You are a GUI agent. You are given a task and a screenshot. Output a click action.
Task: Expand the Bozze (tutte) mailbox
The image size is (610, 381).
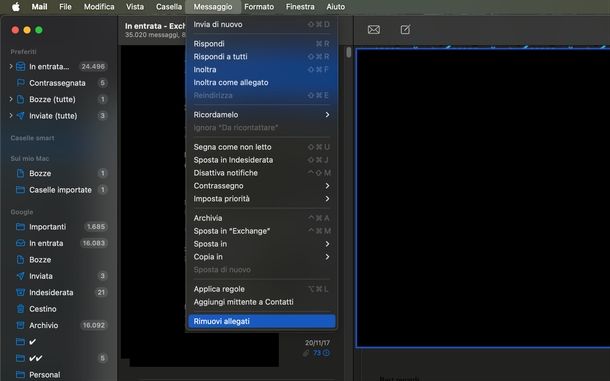(x=11, y=99)
